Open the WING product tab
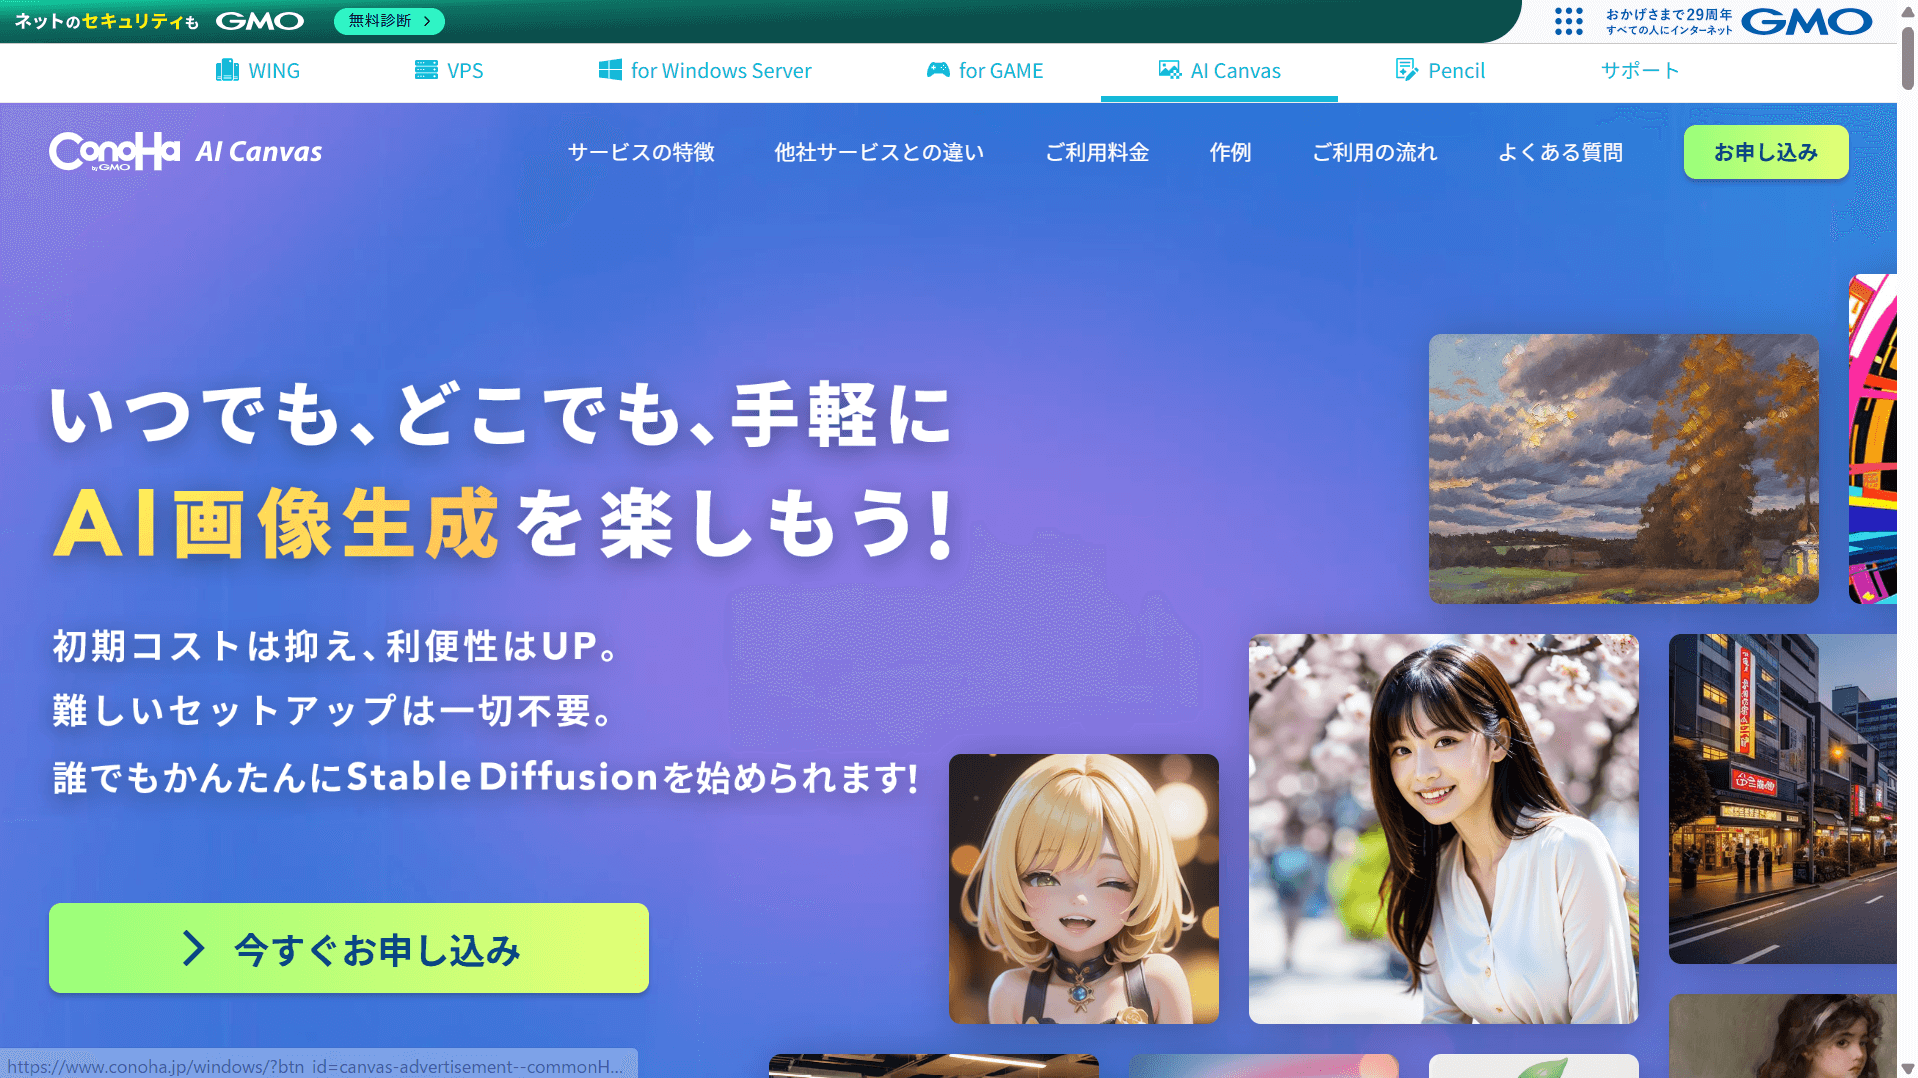The height and width of the screenshot is (1078, 1918). [x=258, y=71]
